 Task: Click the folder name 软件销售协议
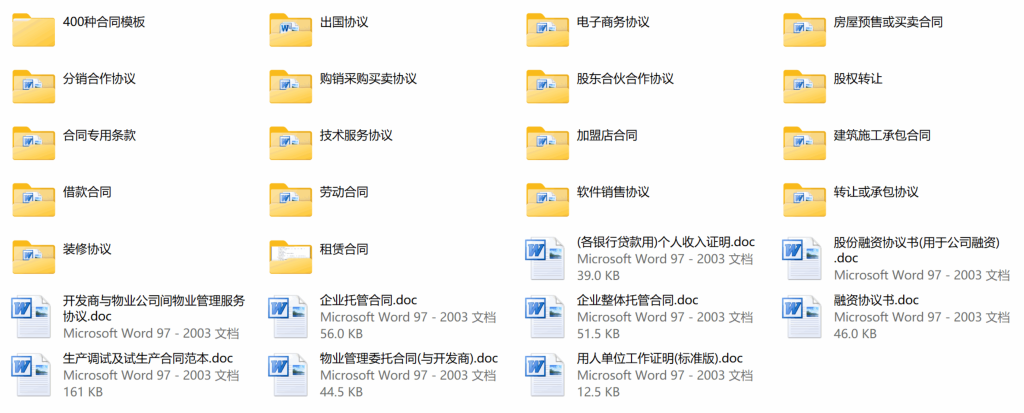click(613, 193)
